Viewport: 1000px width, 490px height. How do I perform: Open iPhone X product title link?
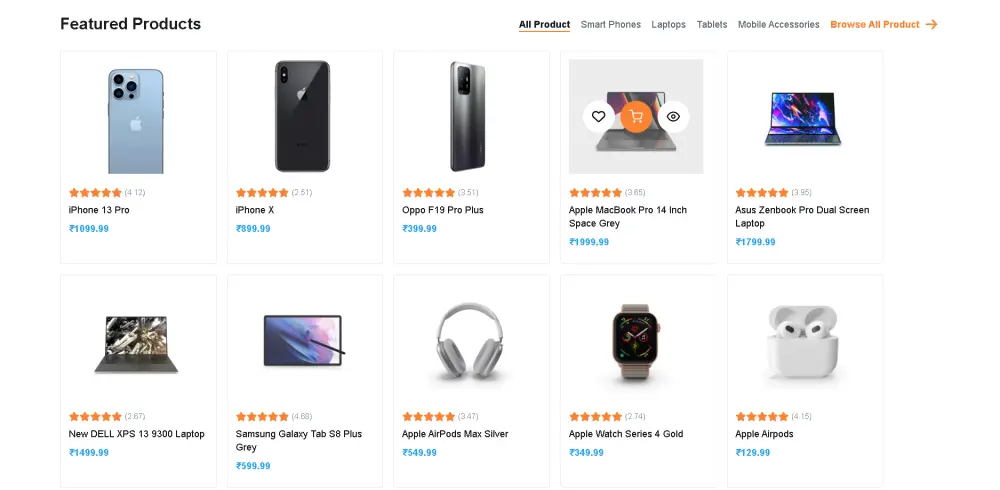tap(255, 210)
